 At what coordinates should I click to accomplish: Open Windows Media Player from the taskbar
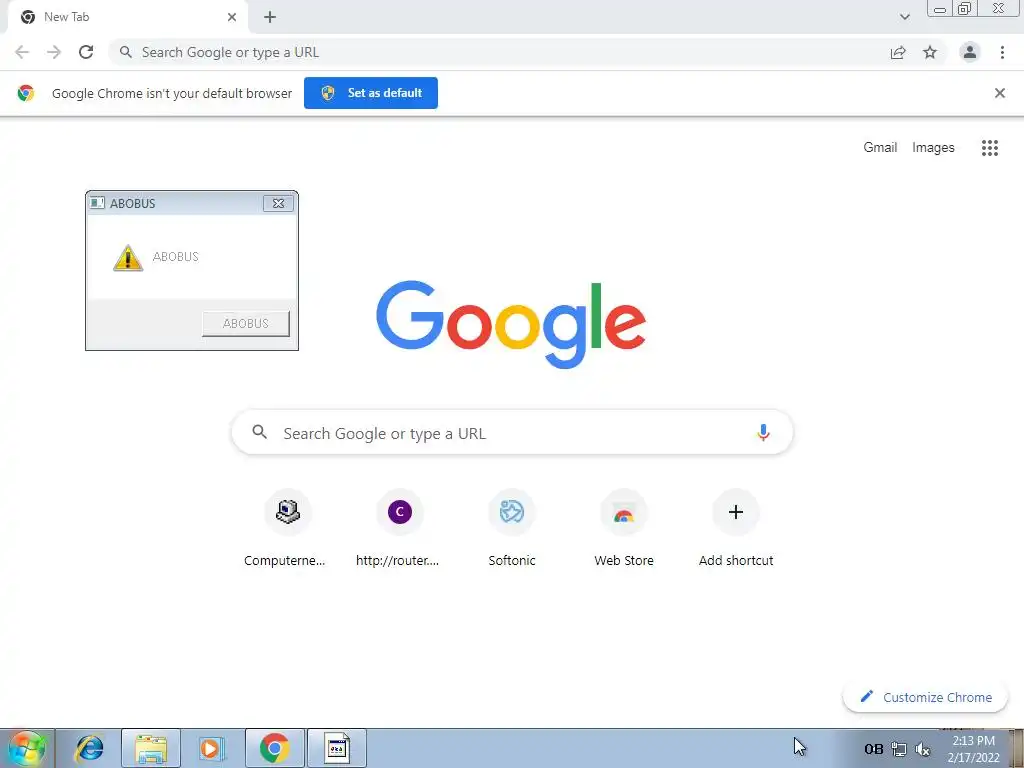(212, 748)
